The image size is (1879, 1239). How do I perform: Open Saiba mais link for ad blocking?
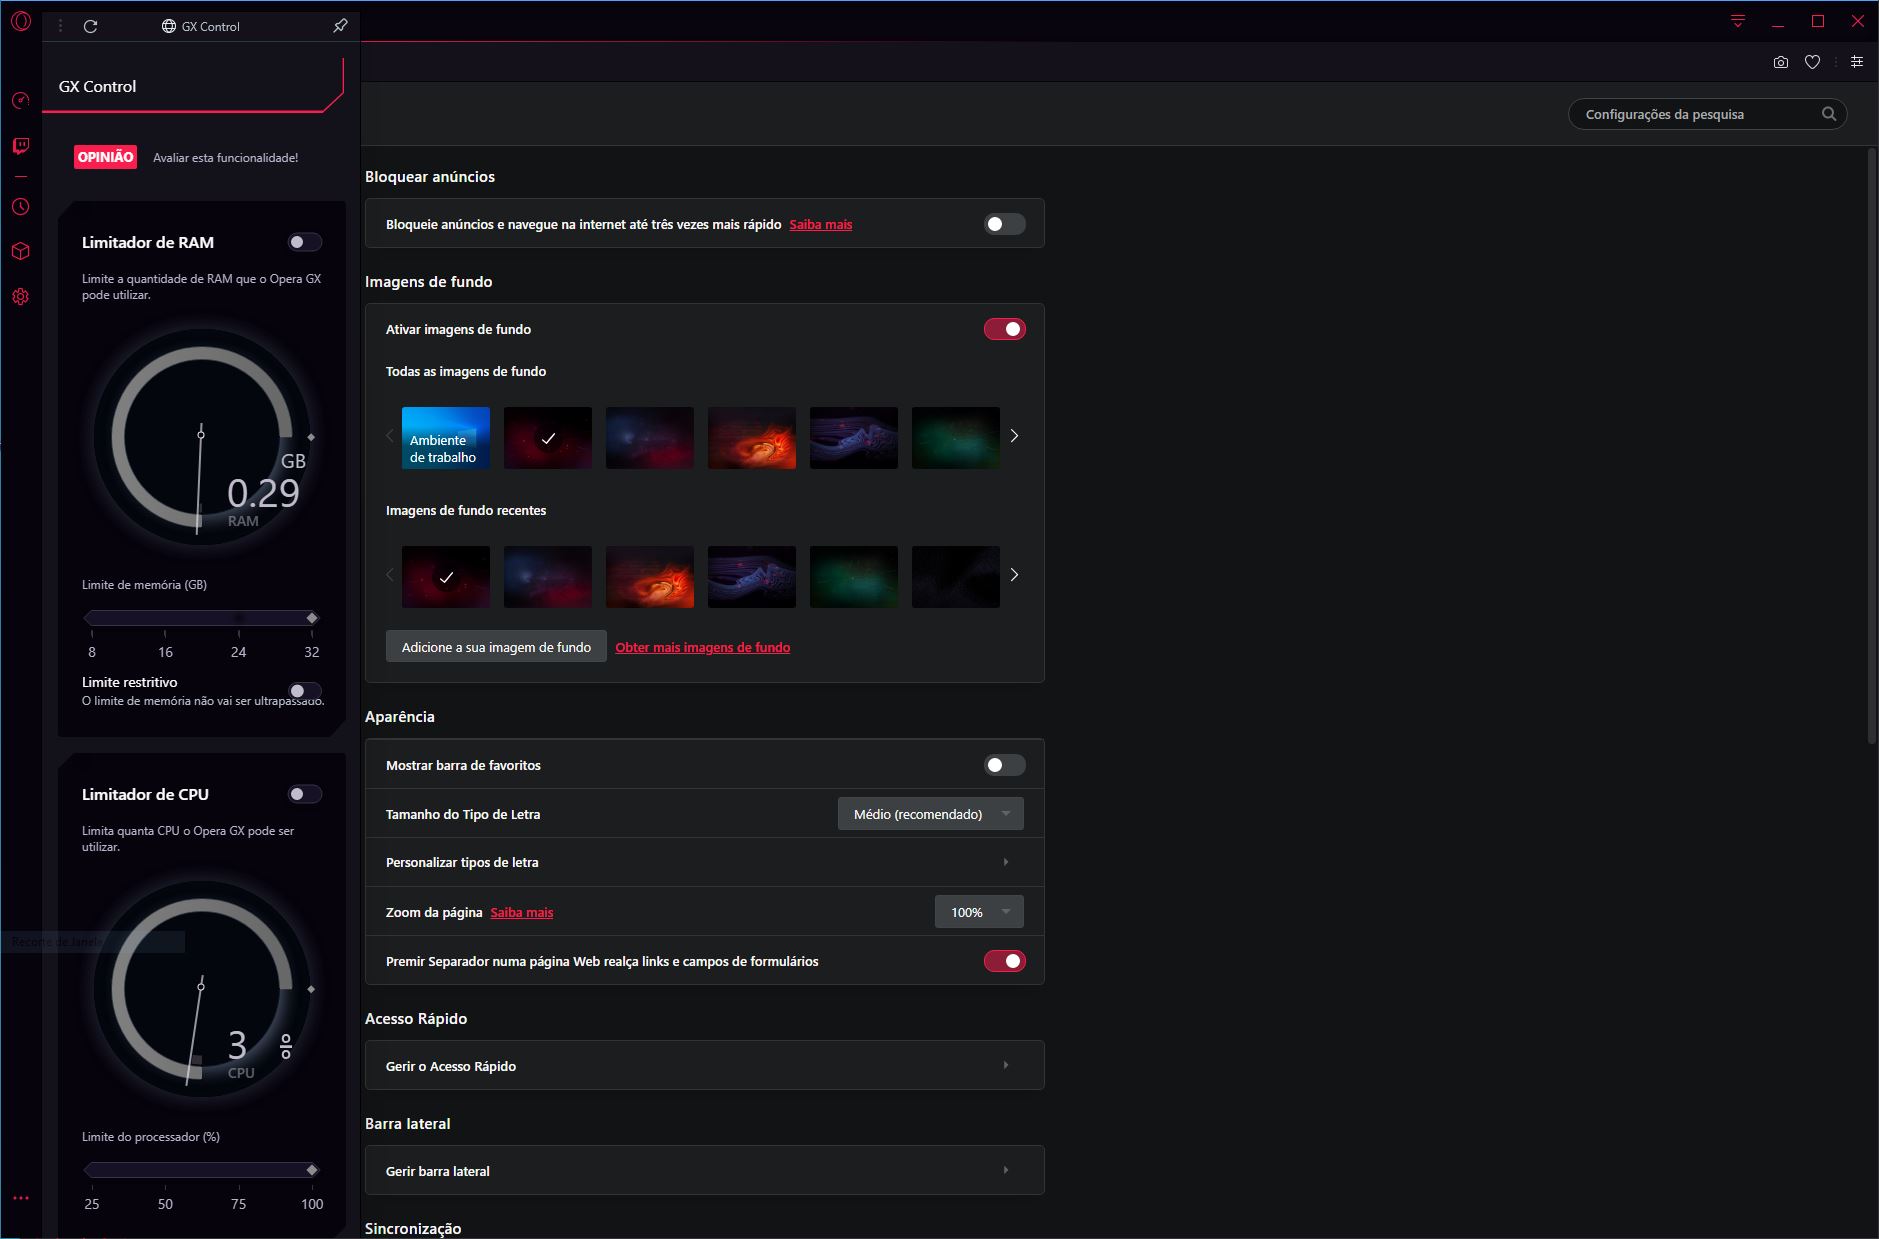(821, 225)
